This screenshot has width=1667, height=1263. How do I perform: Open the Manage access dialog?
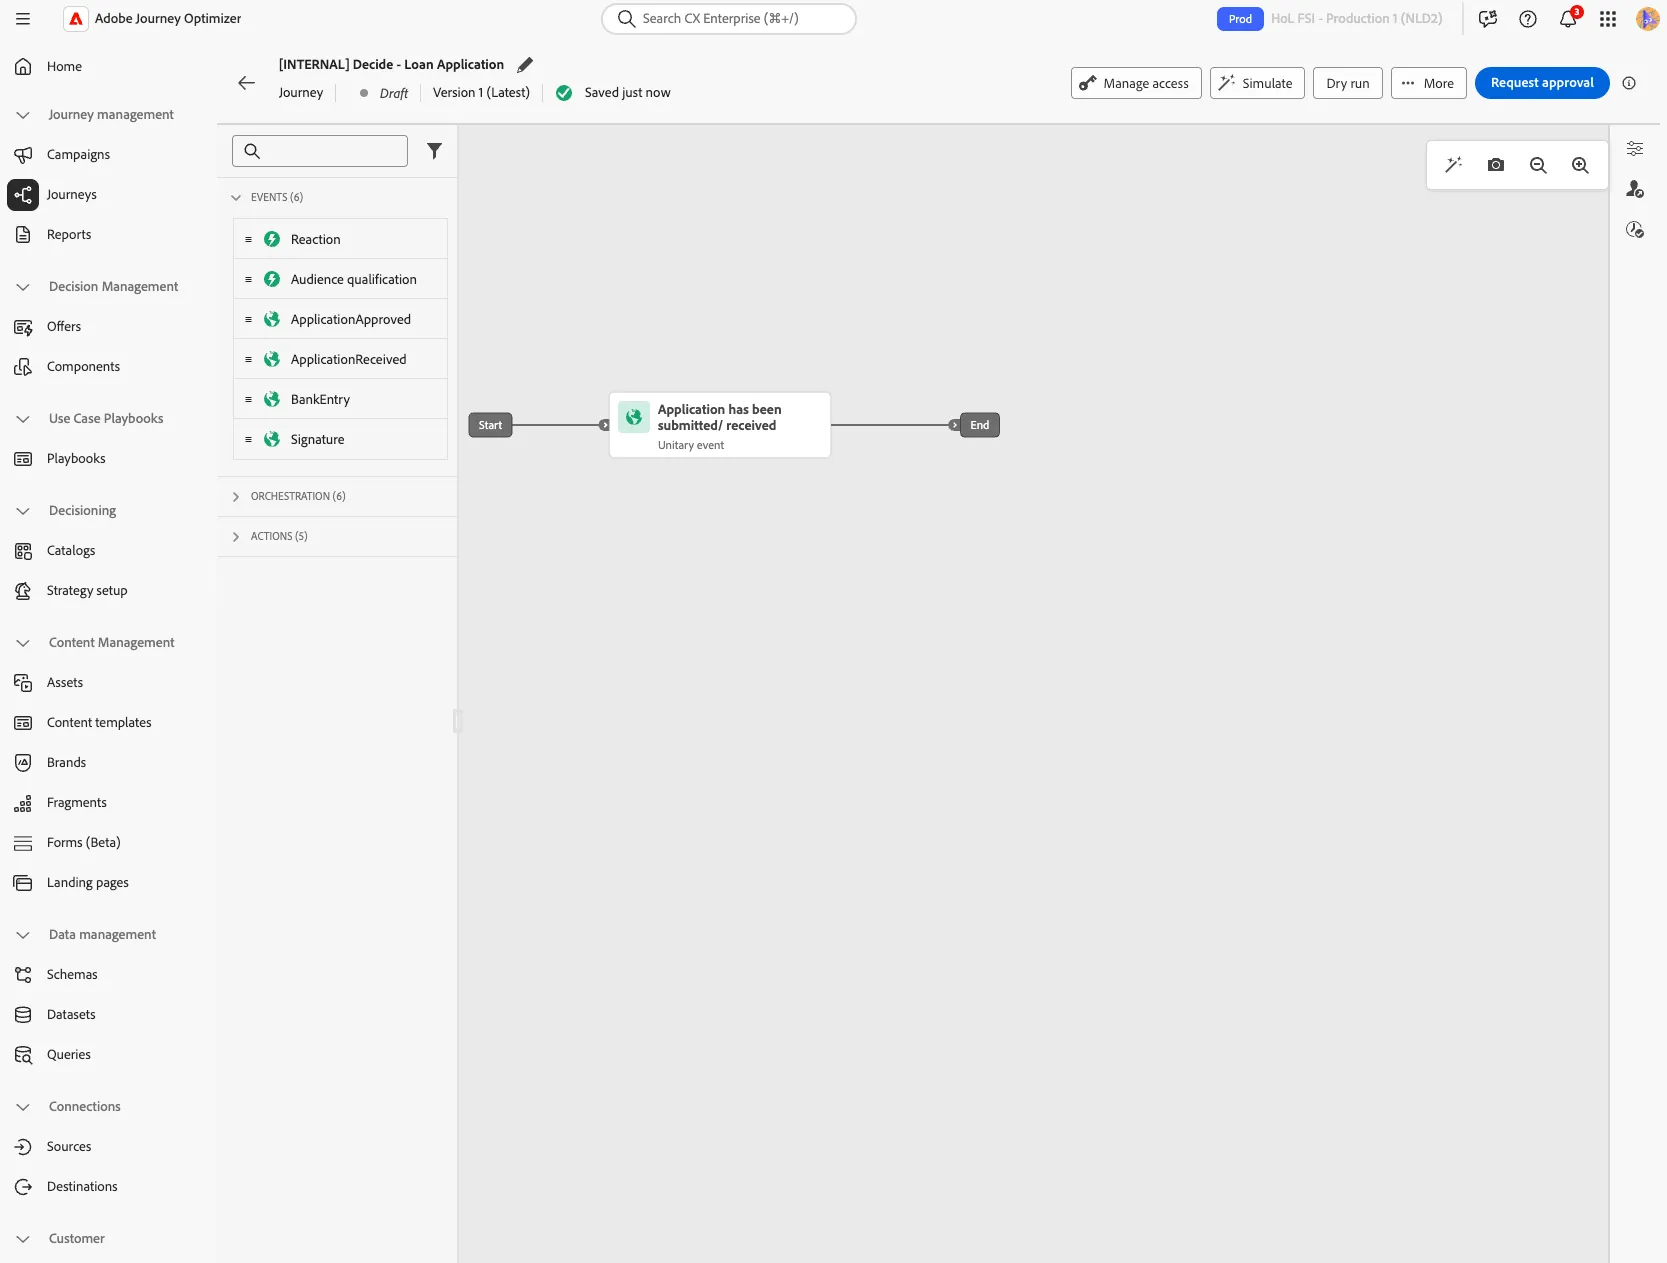tap(1136, 83)
